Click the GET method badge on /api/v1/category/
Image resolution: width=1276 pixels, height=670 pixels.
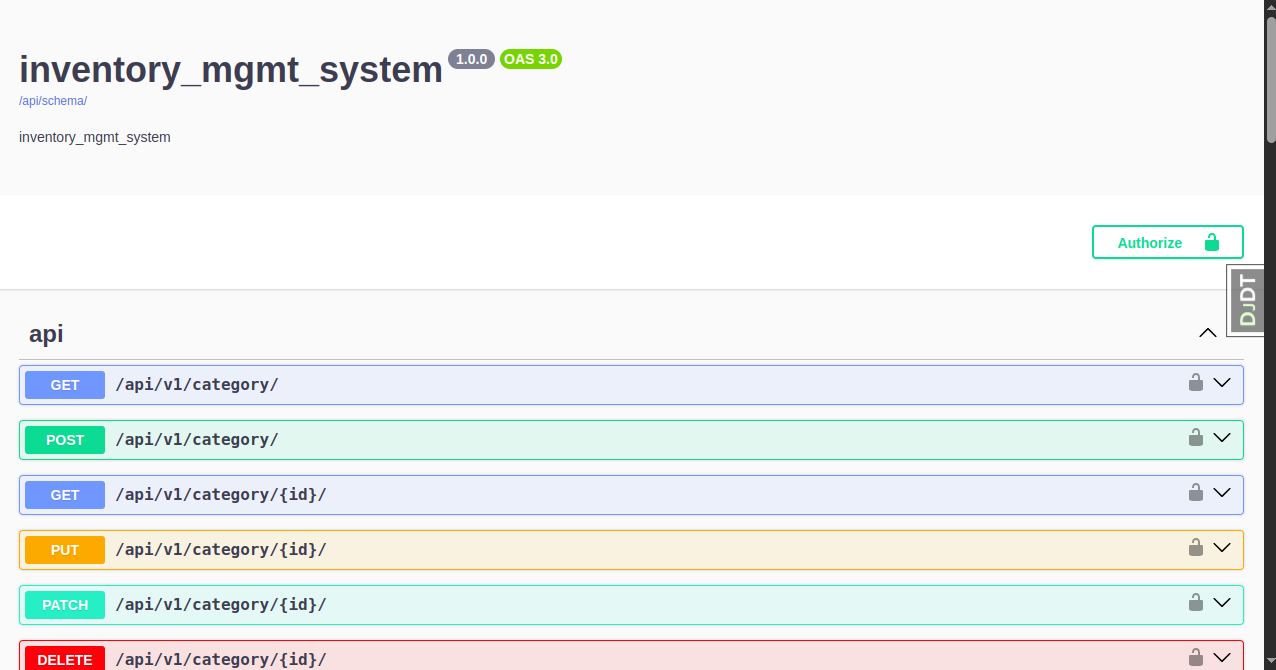[x=64, y=384]
